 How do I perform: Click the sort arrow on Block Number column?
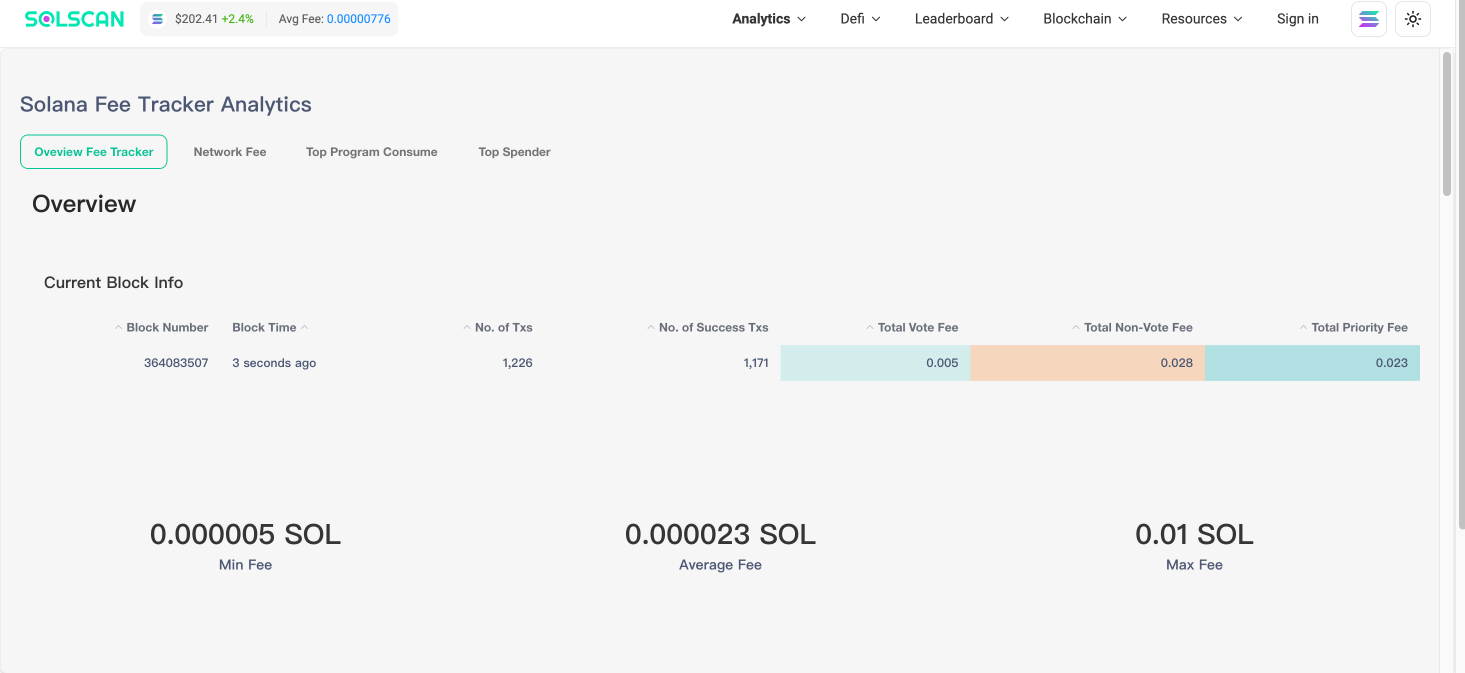[x=116, y=326]
